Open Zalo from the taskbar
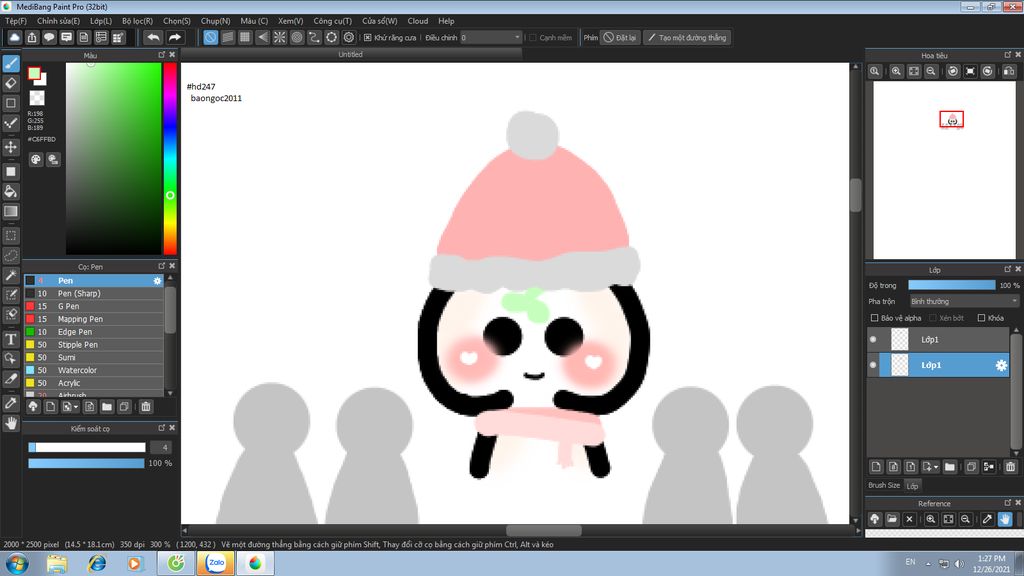The width and height of the screenshot is (1024, 576). (216, 563)
